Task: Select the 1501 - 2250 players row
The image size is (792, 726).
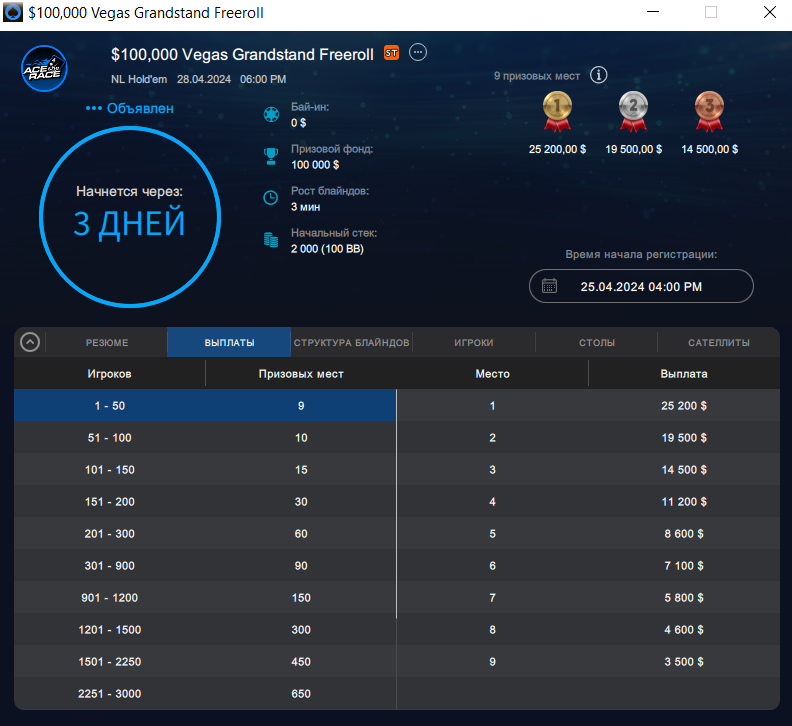Action: 205,661
